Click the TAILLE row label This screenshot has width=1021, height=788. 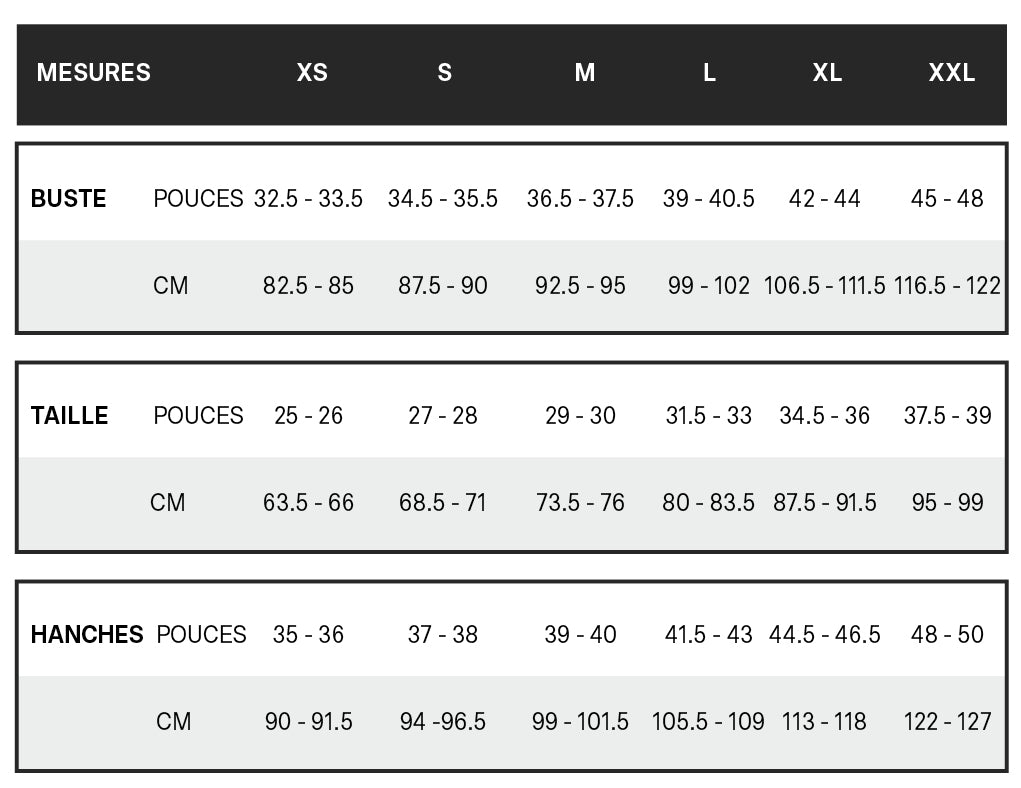pos(69,416)
